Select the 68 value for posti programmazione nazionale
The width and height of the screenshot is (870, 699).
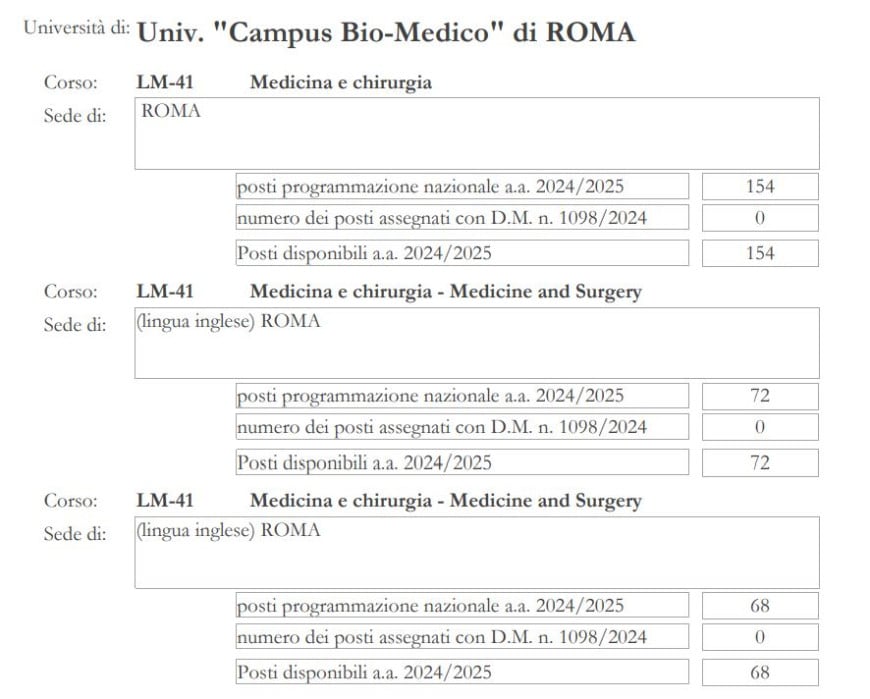(x=760, y=606)
